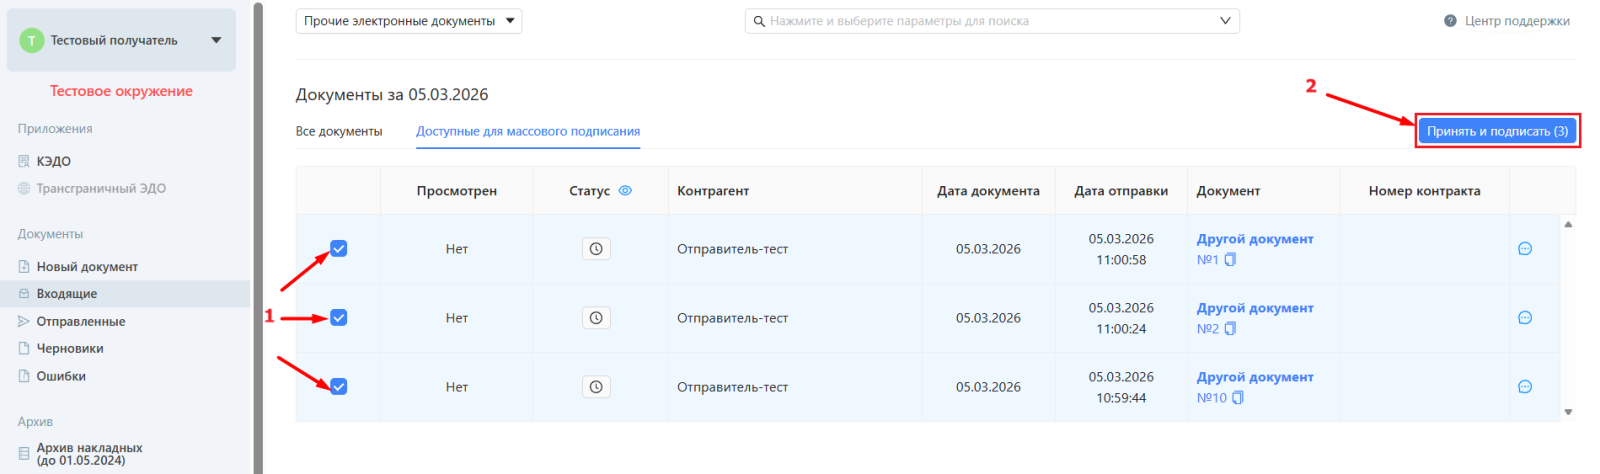The width and height of the screenshot is (1600, 474).
Task: Open Прочие электронные документы dropdown
Action: pyautogui.click(x=408, y=21)
